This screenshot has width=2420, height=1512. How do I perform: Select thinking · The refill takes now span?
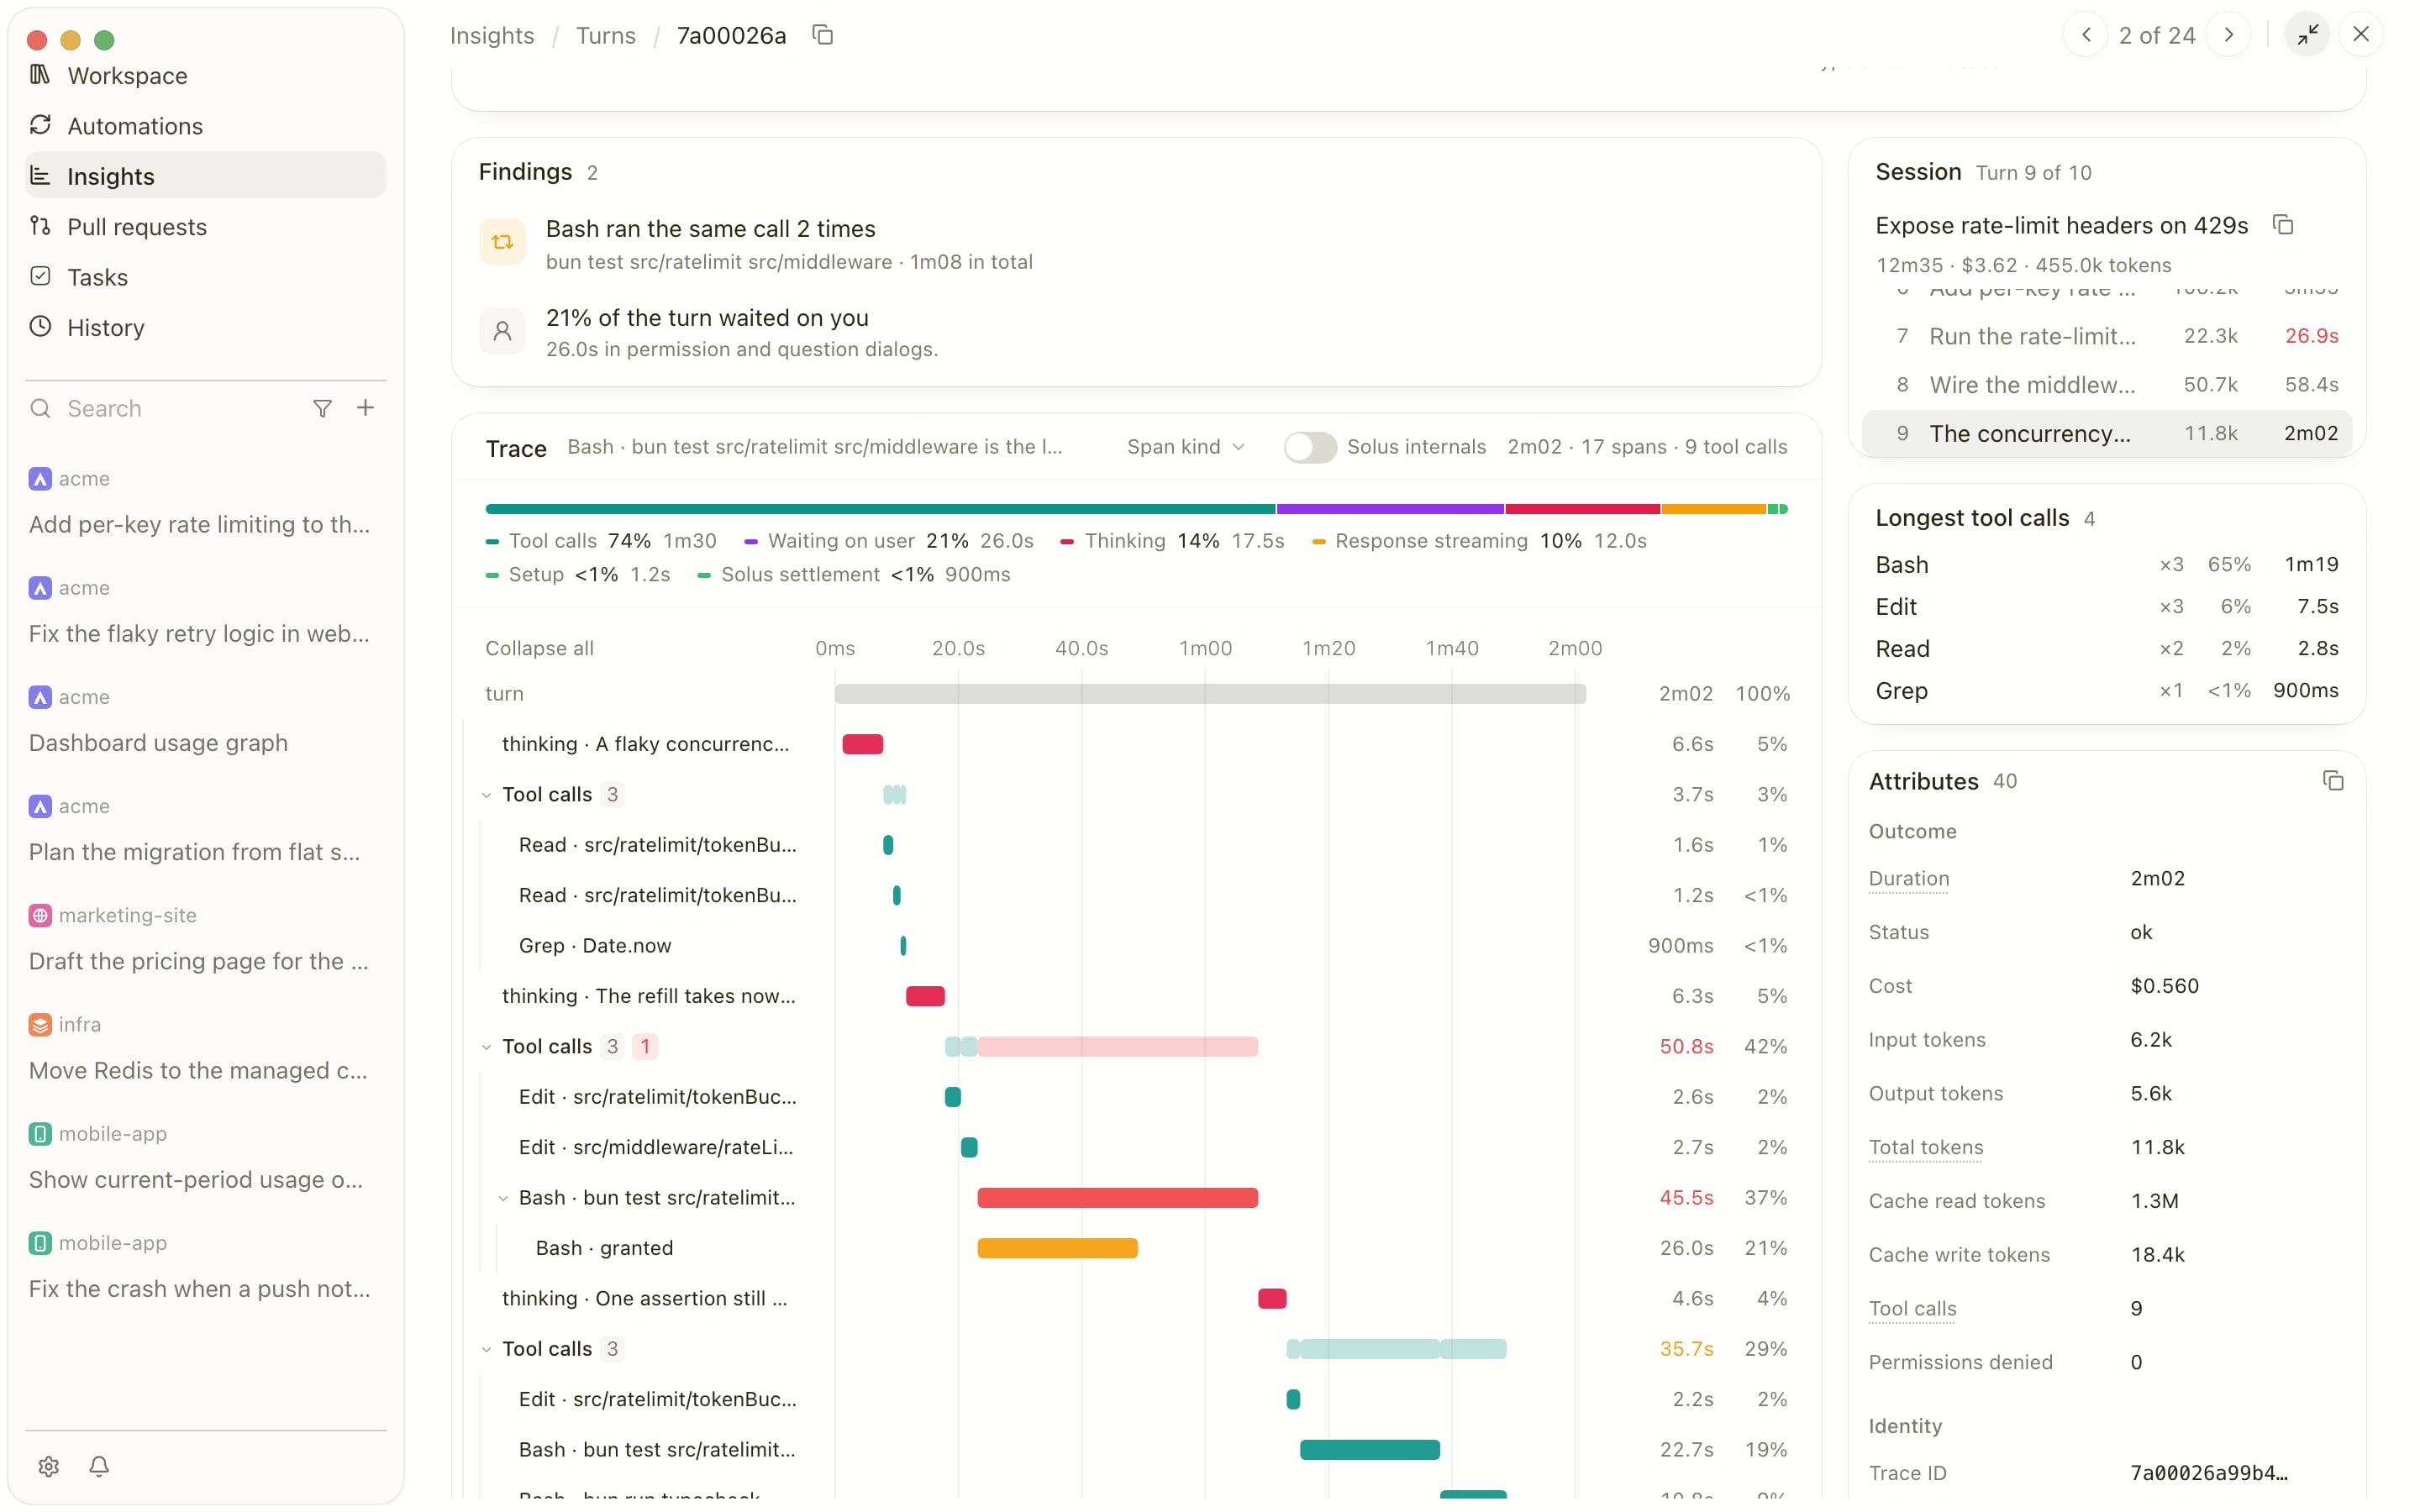1137,996
